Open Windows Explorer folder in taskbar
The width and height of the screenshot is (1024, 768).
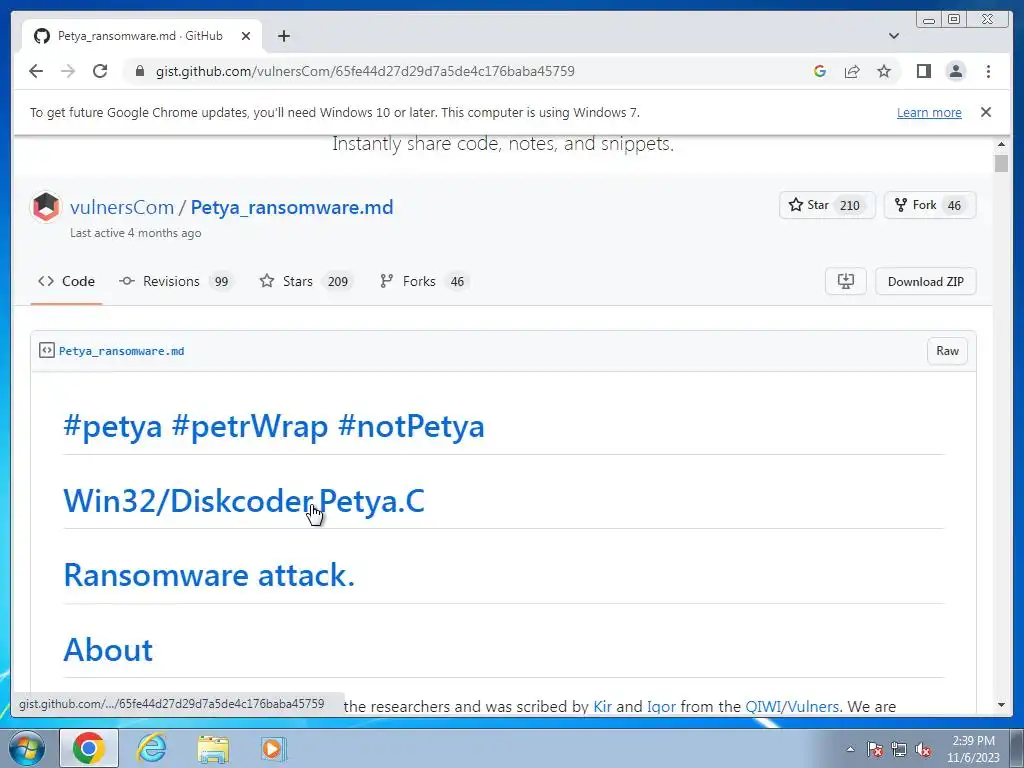point(213,749)
